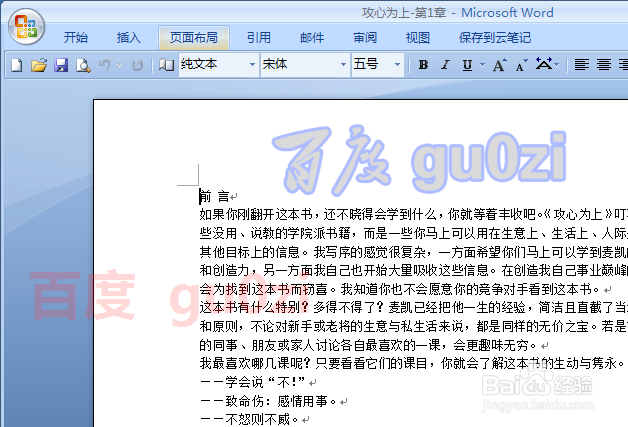628x427 pixels.
Task: Open the 引用 tab
Action: (259, 38)
